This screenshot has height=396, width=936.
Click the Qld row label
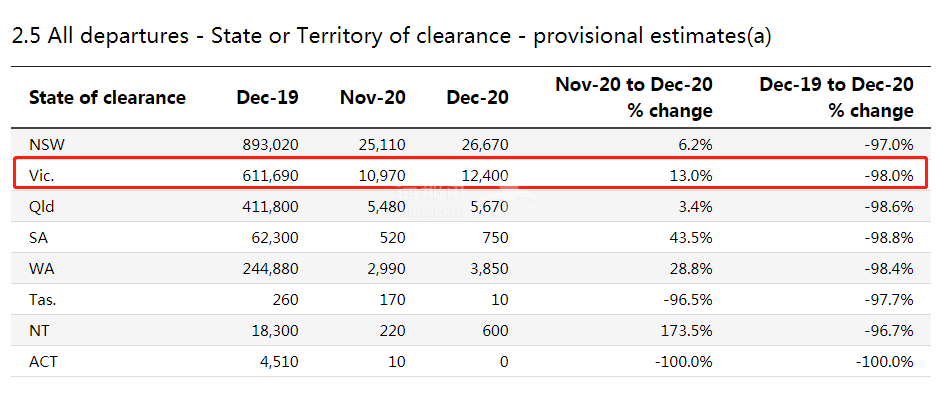pyautogui.click(x=42, y=207)
